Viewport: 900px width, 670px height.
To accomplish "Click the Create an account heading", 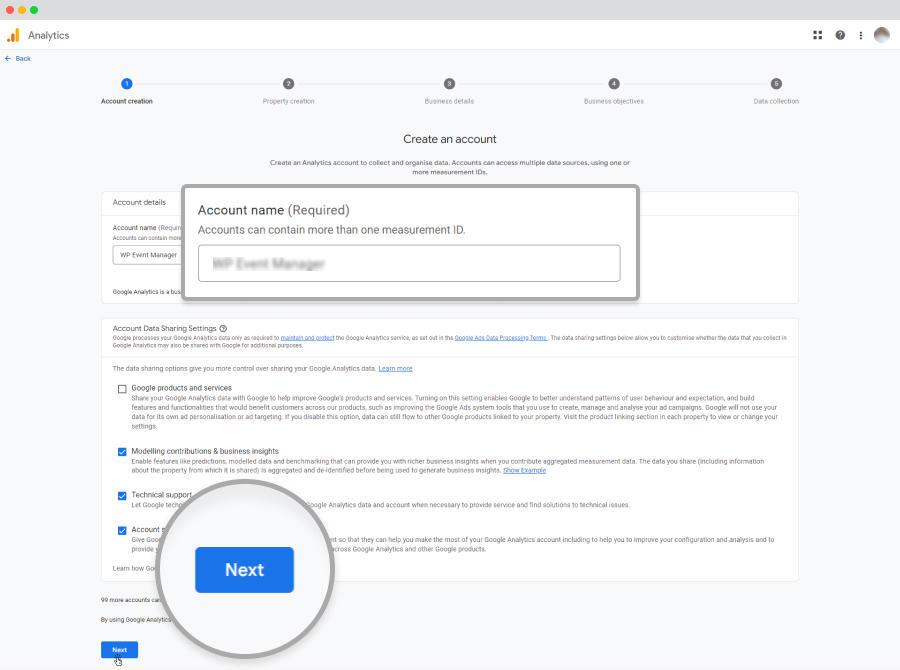I will 449,139.
